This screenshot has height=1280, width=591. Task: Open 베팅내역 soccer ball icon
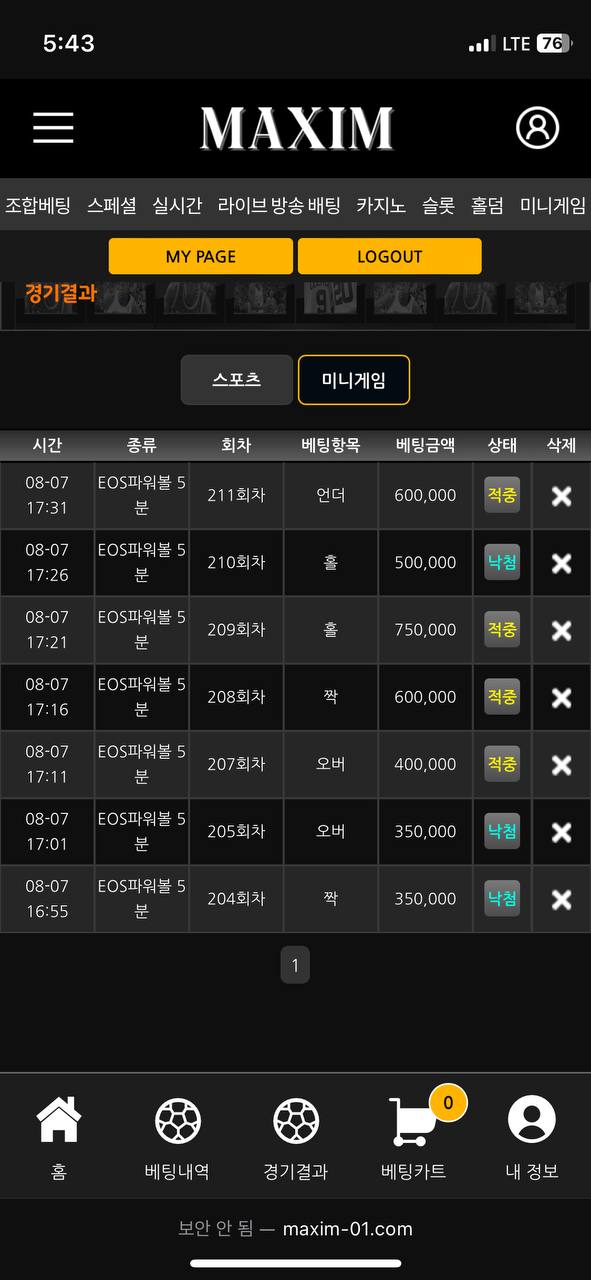(178, 1121)
